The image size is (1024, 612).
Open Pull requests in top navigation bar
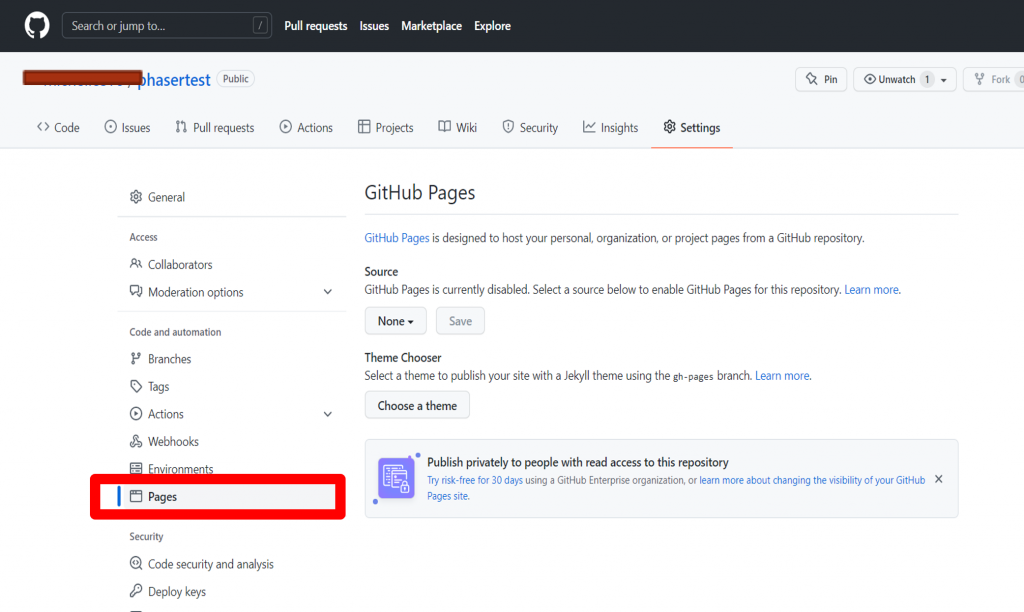315,26
